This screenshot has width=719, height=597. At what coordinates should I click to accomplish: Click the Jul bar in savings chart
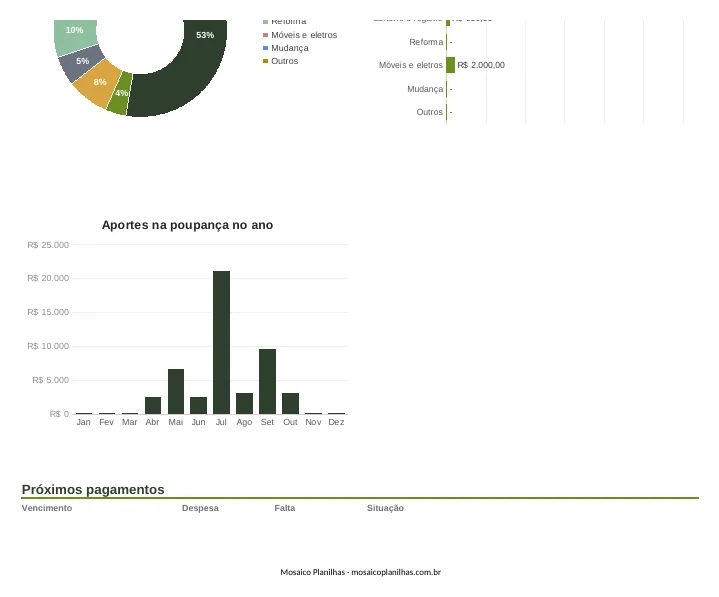coord(221,343)
